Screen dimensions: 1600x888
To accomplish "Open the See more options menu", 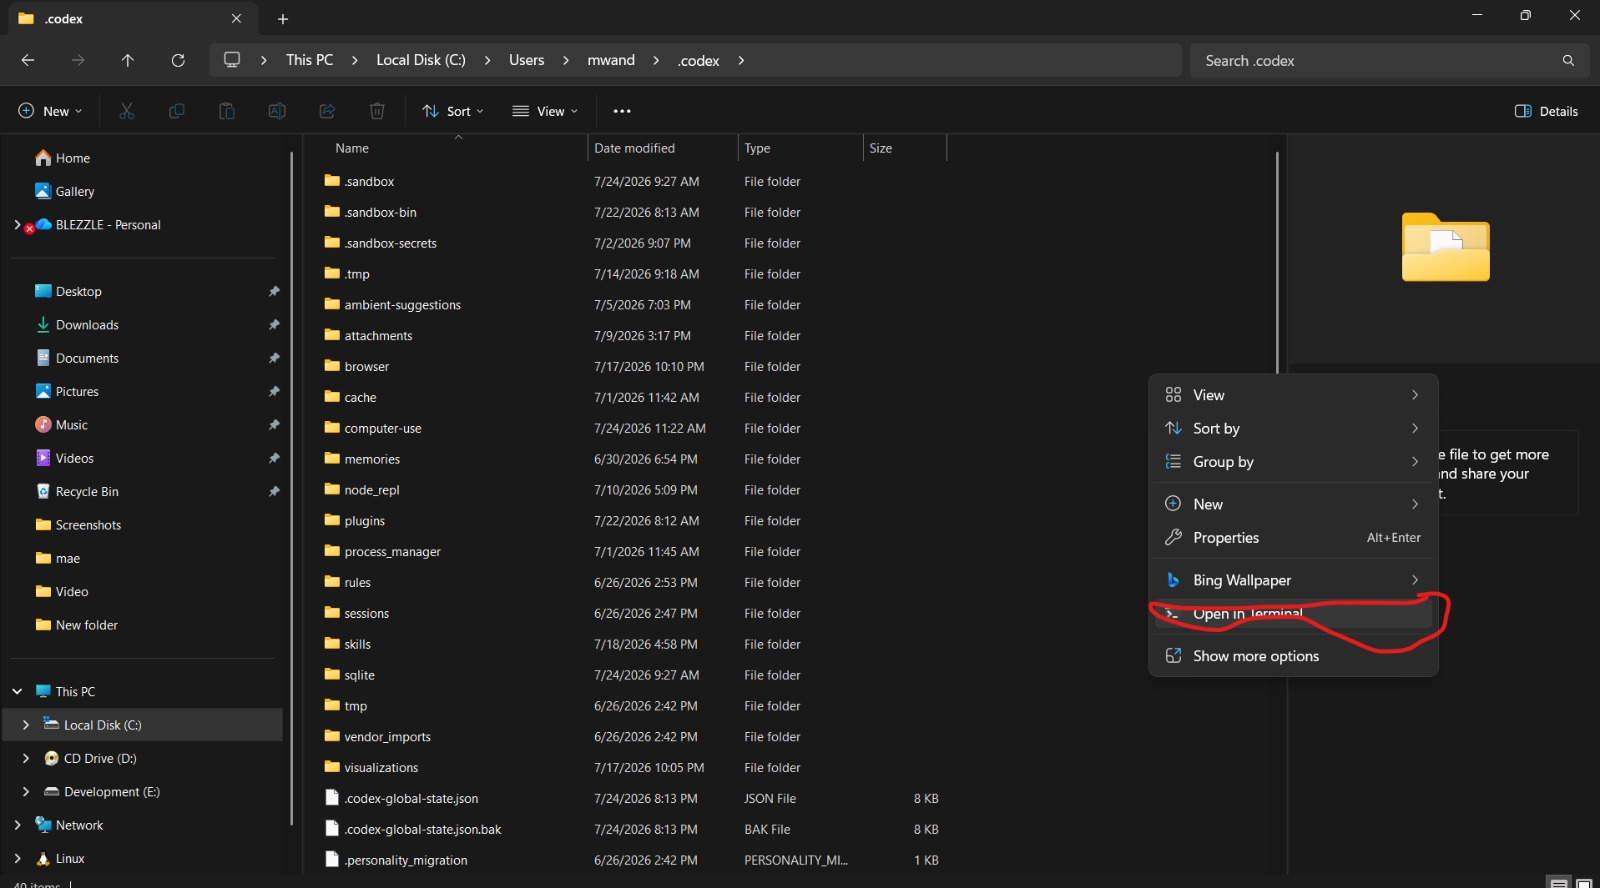I will [x=622, y=111].
